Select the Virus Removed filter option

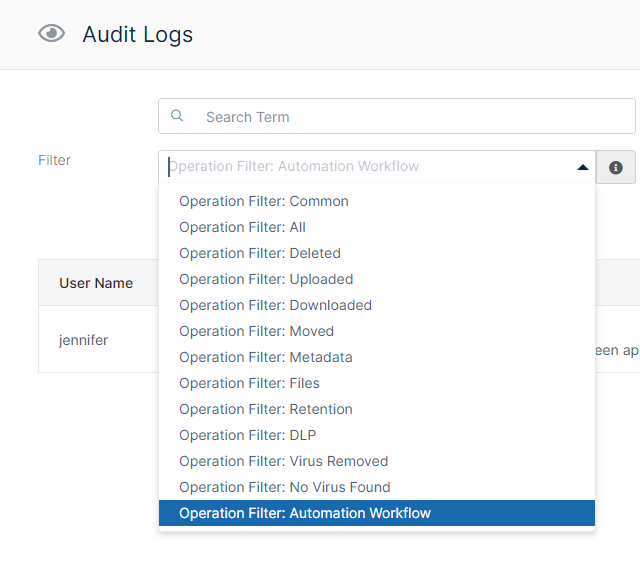[283, 461]
